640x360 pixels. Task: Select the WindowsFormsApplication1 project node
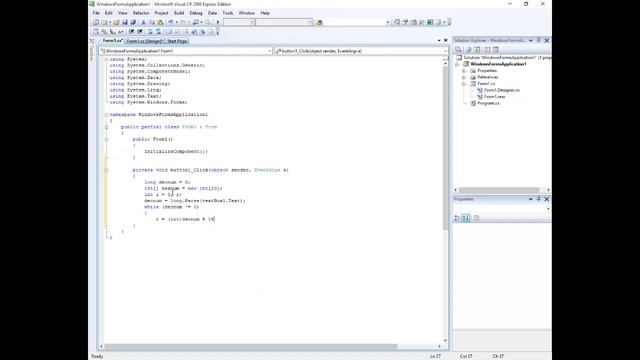coord(498,64)
